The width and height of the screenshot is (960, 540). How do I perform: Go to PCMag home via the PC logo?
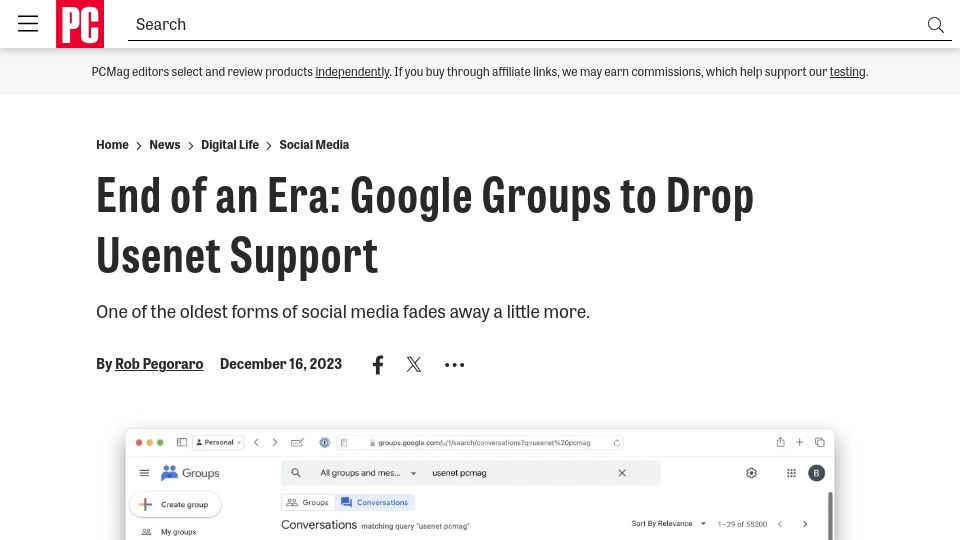80,24
